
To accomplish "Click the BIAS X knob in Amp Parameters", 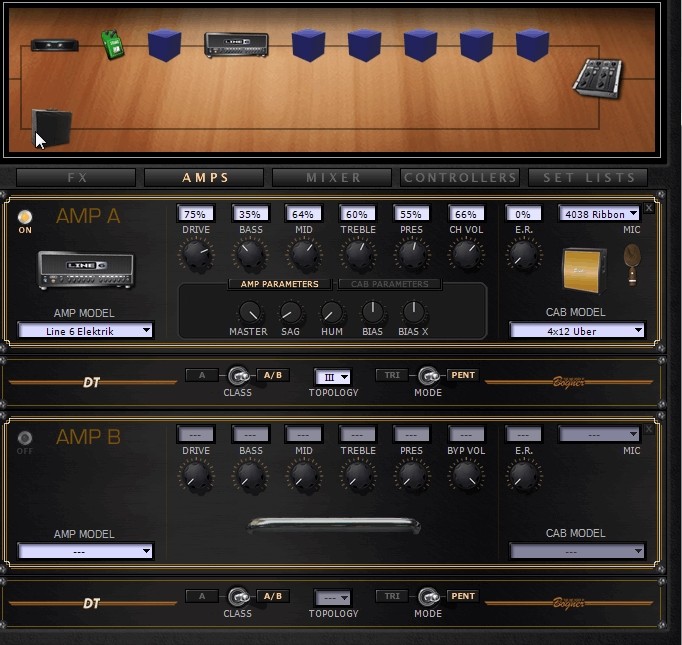I will 414,311.
